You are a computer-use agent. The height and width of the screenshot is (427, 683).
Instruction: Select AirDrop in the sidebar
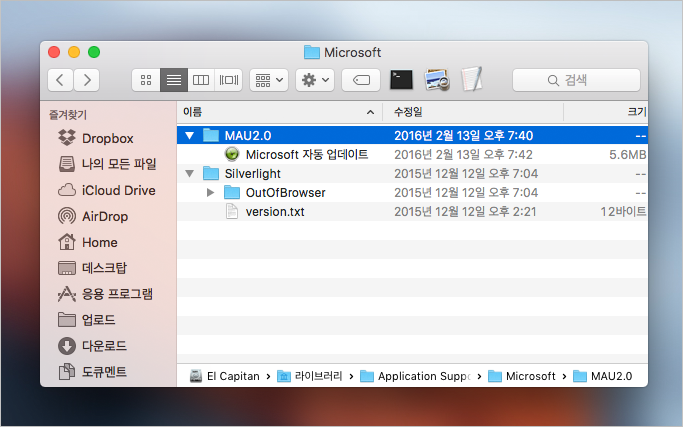[93, 216]
